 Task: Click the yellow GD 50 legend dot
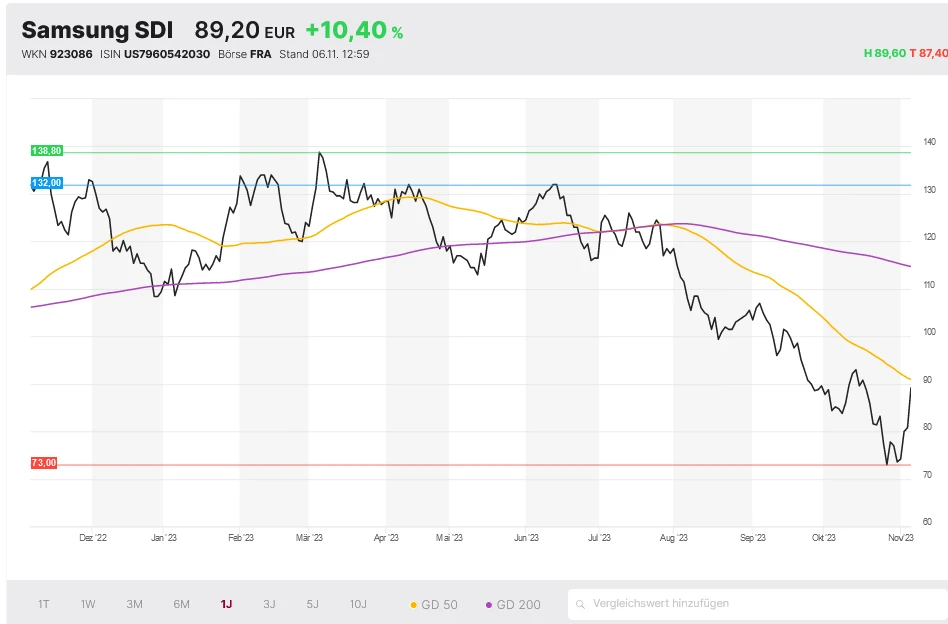(x=414, y=605)
